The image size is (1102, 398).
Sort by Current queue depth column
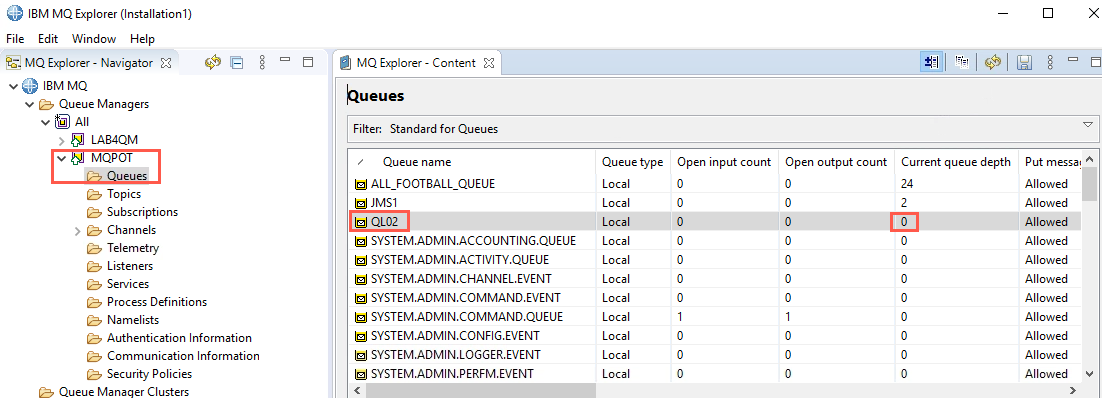click(x=956, y=162)
